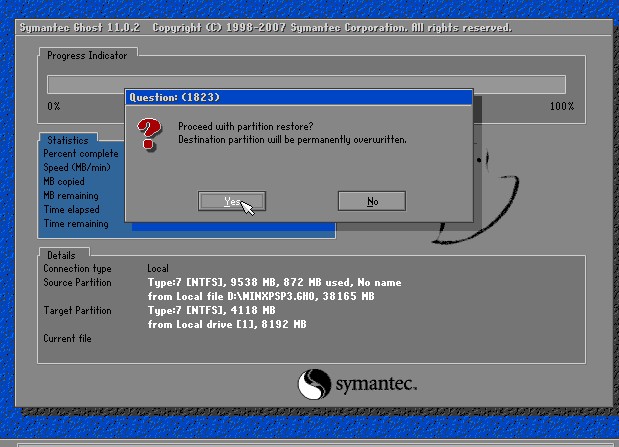Click target 'Type:7 [NTFS], 4118 MB' line
The height and width of the screenshot is (447, 619).
coord(212,310)
